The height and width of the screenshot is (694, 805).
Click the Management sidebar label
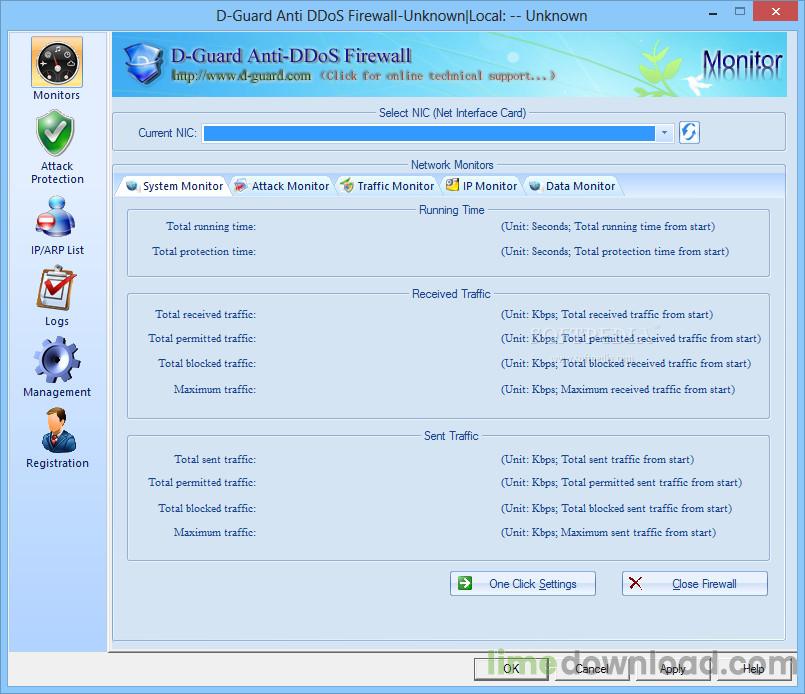click(x=57, y=392)
